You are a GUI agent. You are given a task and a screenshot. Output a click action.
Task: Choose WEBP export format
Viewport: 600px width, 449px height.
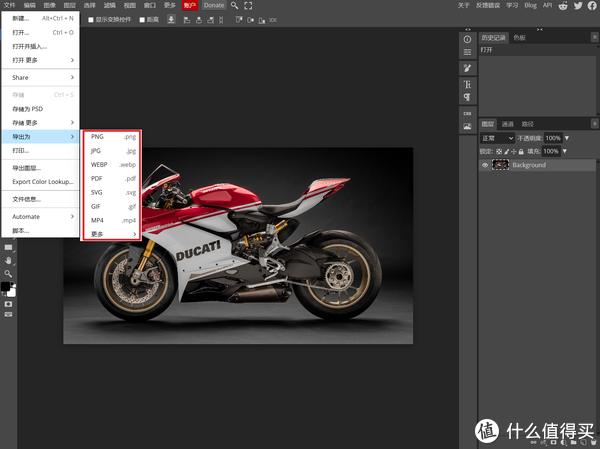[x=111, y=165]
